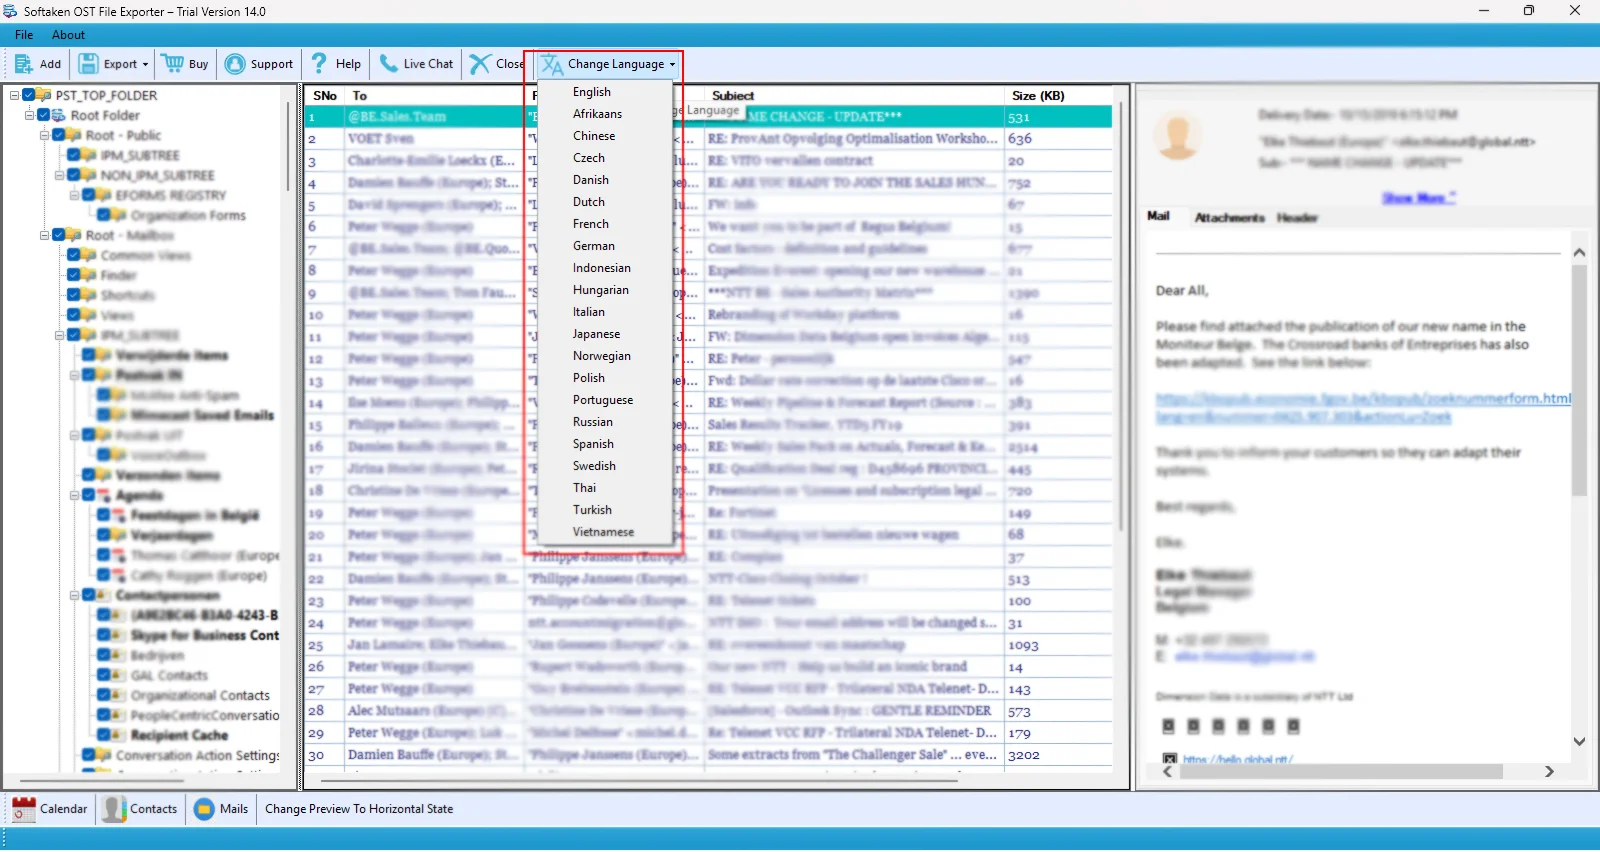This screenshot has width=1600, height=852.
Task: Collapse the Root - Public node
Action: click(x=44, y=135)
